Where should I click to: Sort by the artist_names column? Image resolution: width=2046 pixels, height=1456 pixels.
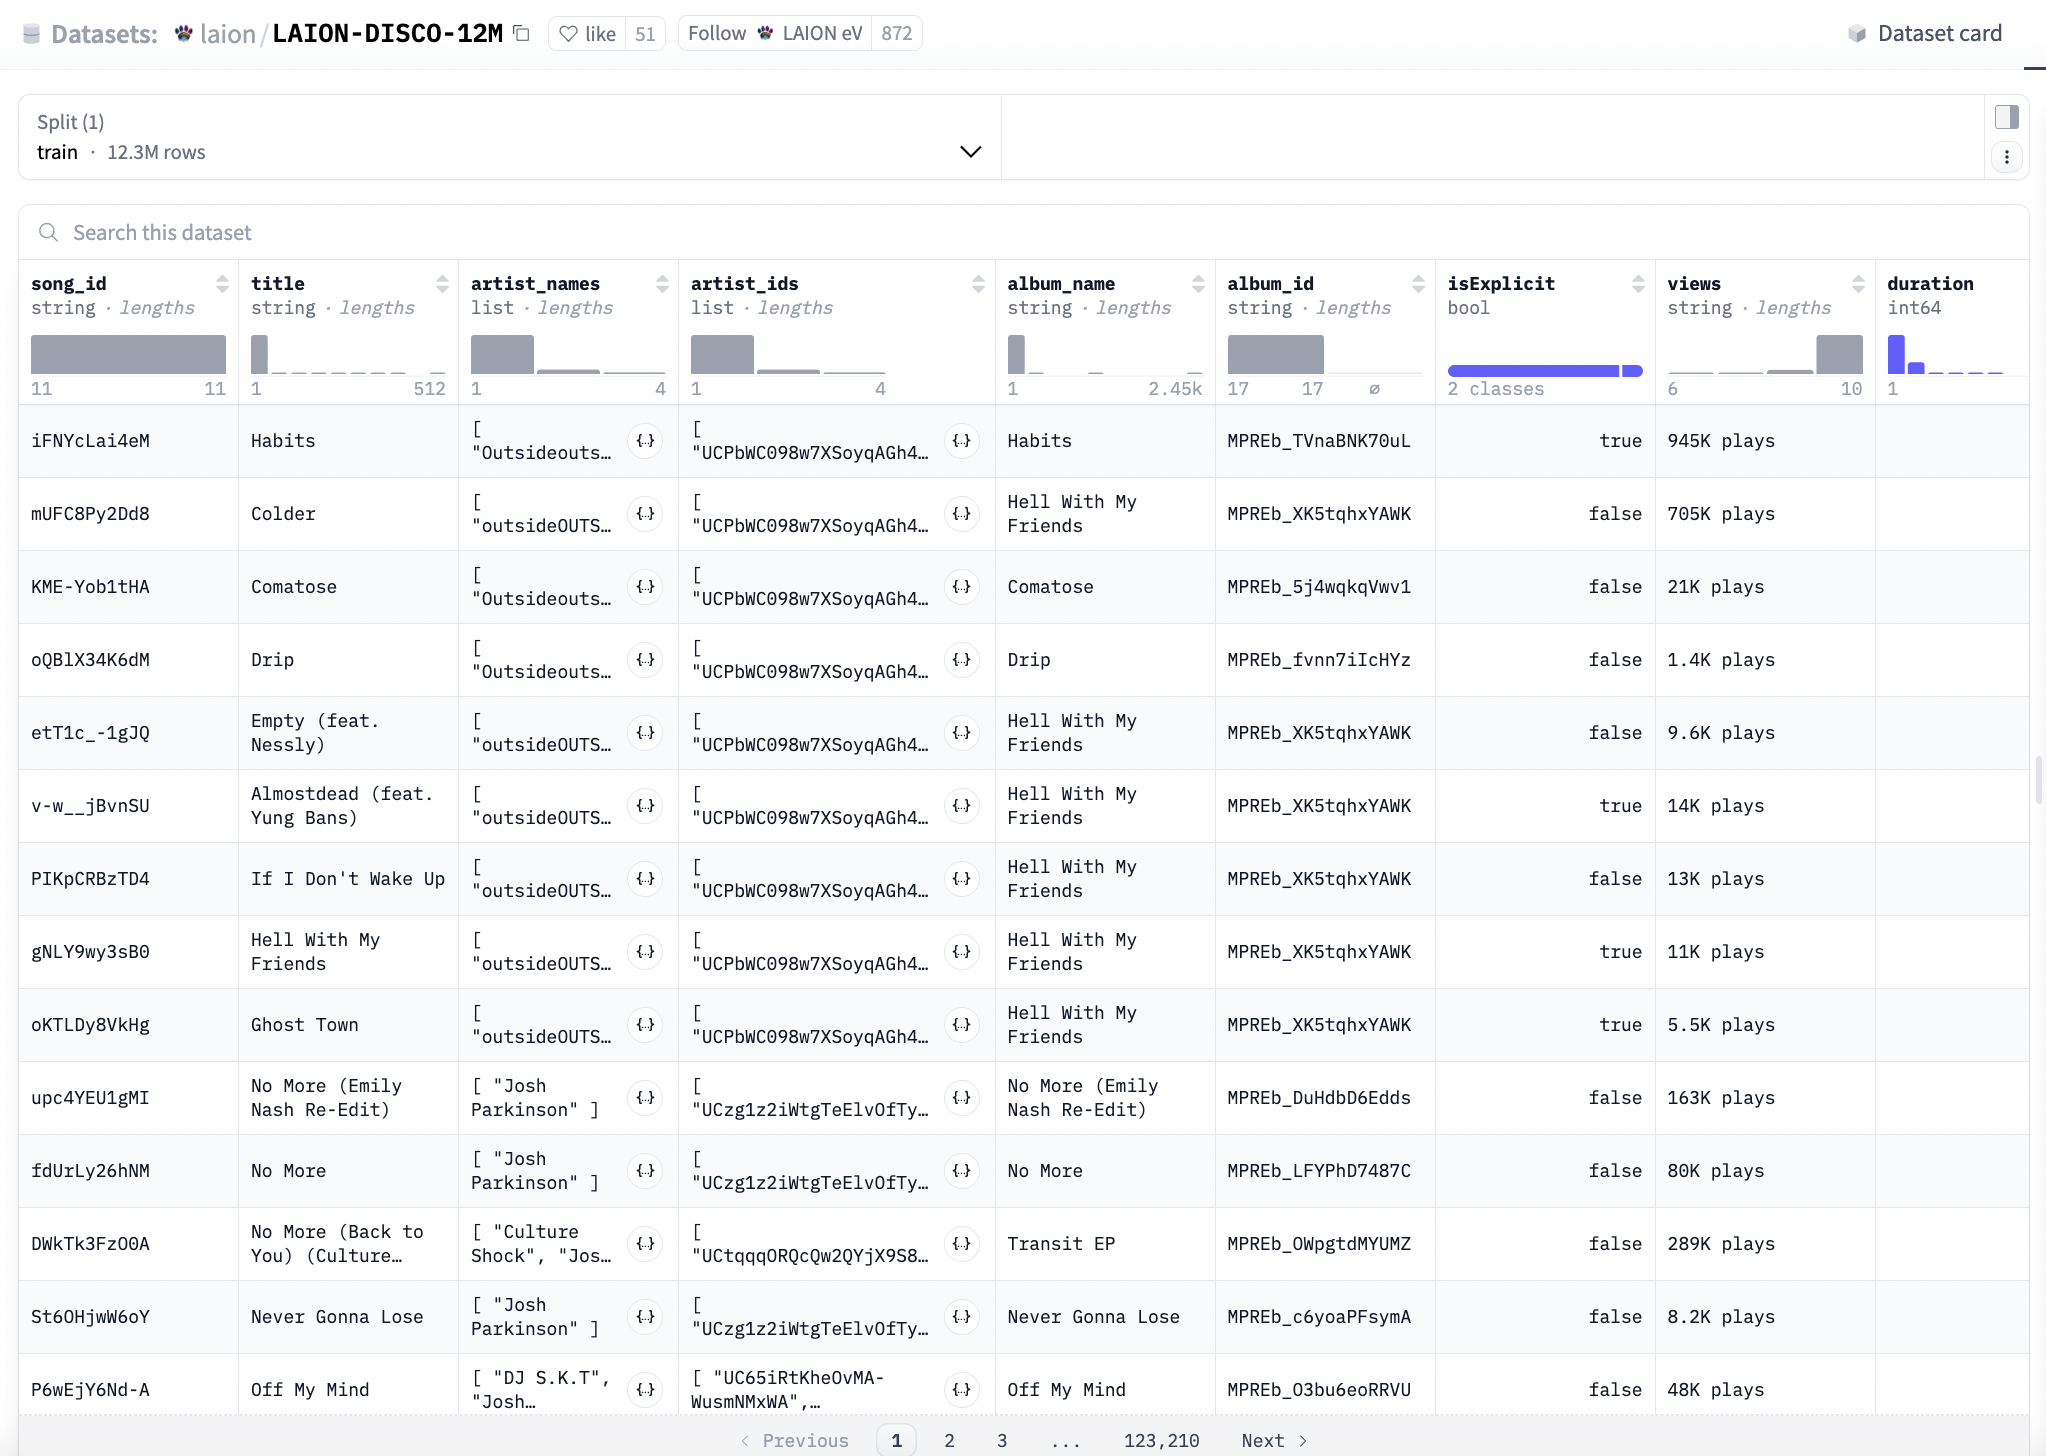click(662, 284)
